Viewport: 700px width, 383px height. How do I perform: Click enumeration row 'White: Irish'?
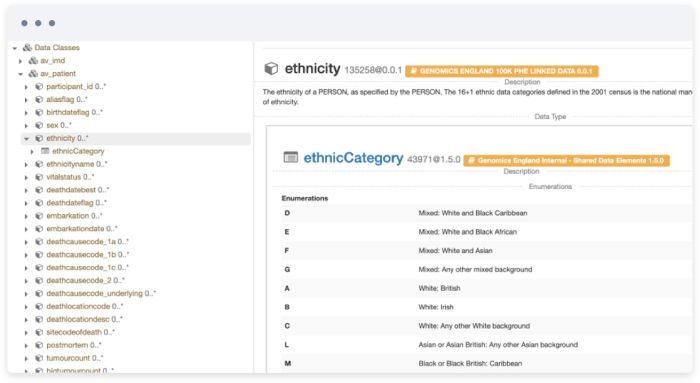[x=487, y=307]
